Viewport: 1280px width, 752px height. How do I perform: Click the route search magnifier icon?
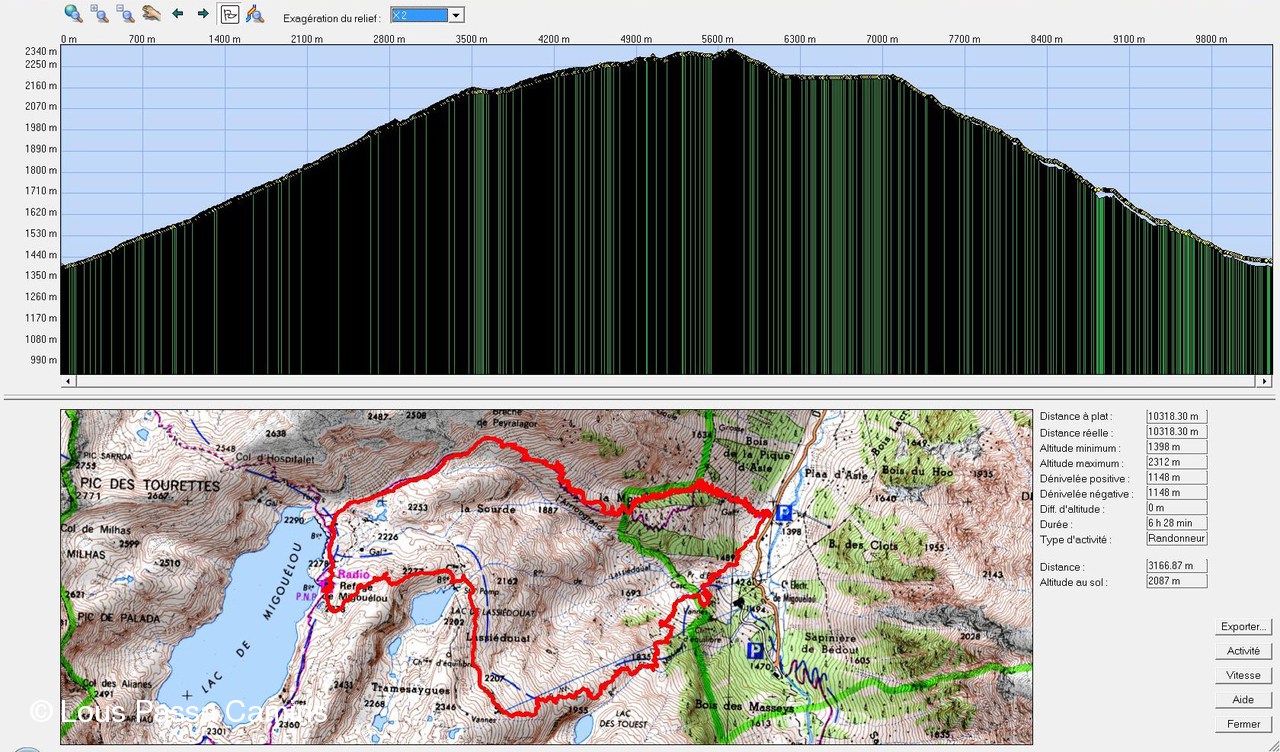point(255,14)
